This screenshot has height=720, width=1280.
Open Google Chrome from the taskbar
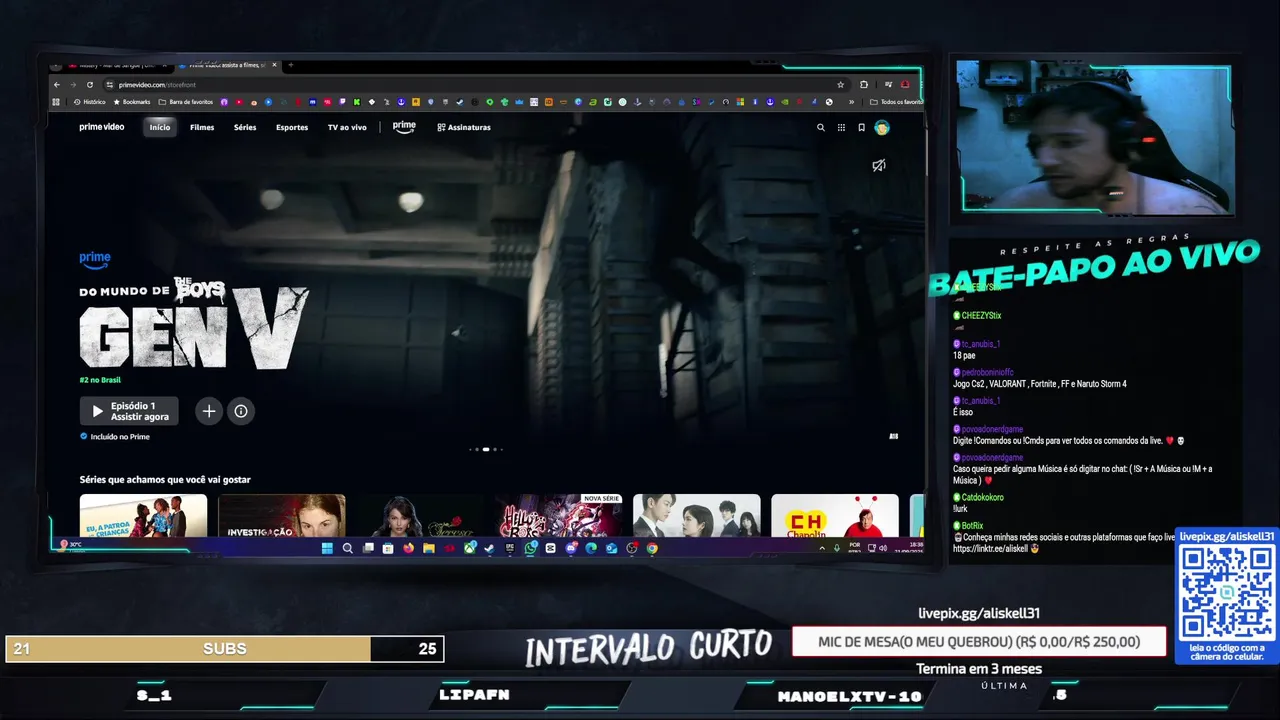(x=652, y=548)
